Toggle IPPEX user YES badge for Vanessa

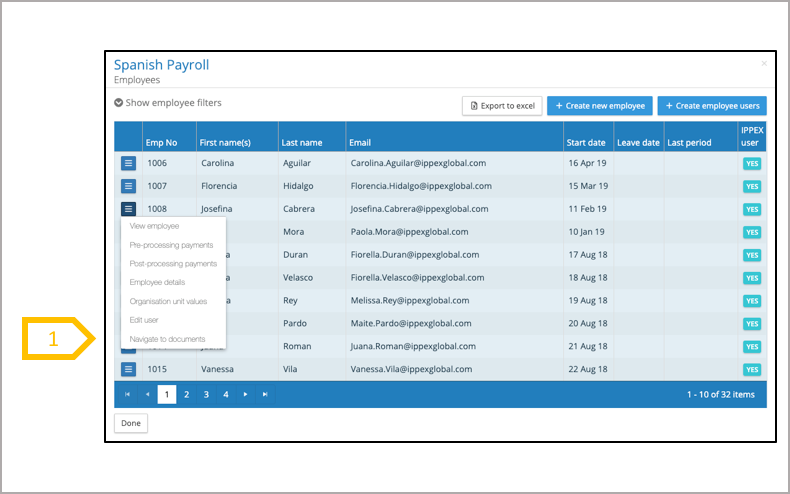pyautogui.click(x=752, y=369)
